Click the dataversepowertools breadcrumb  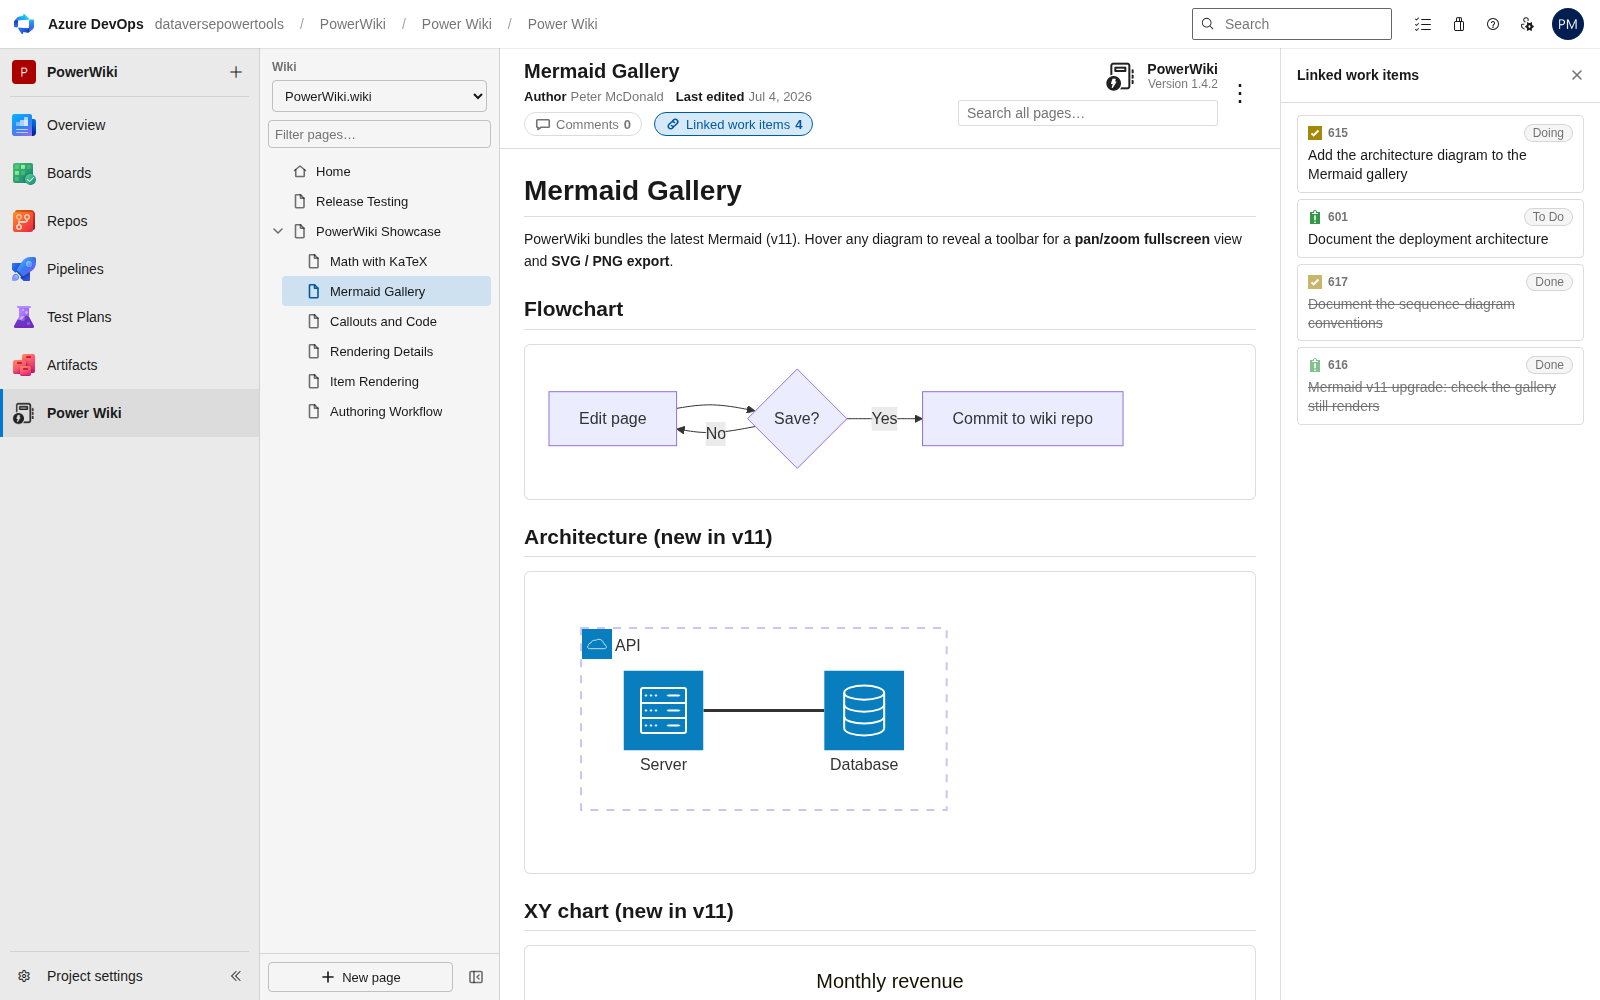click(x=219, y=24)
